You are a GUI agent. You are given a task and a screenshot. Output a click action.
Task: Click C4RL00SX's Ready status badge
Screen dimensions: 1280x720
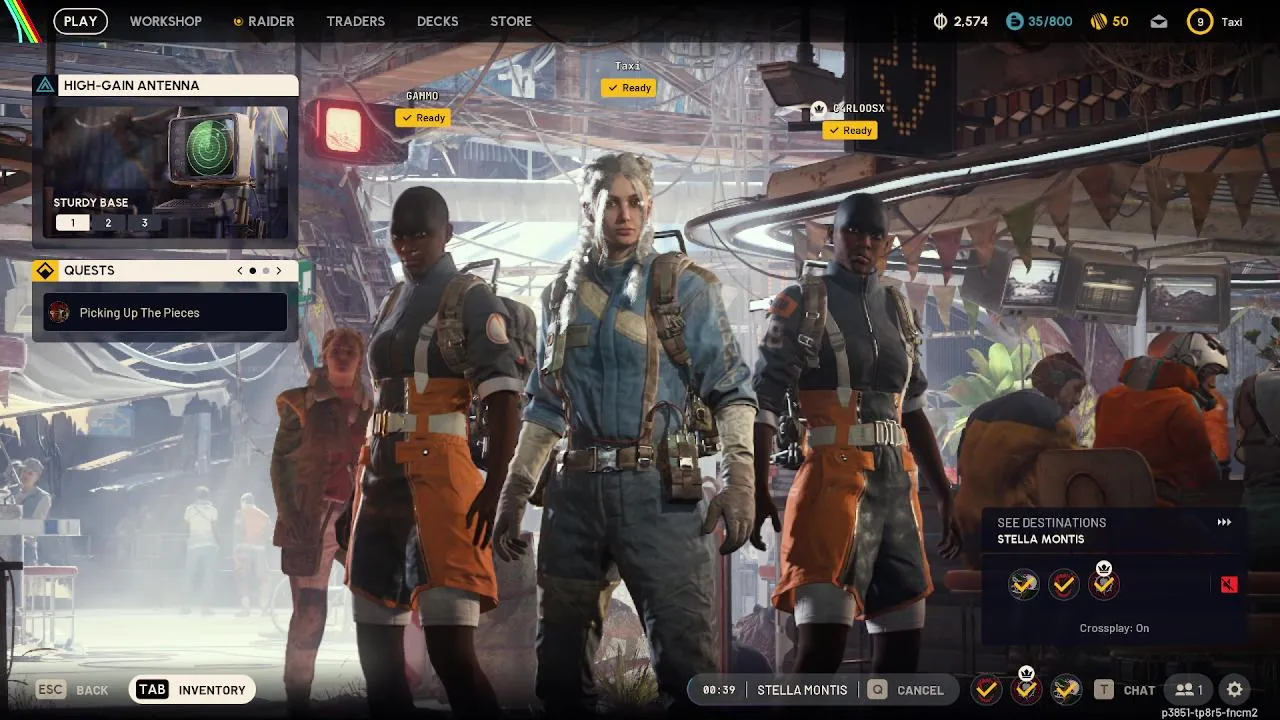coord(849,130)
